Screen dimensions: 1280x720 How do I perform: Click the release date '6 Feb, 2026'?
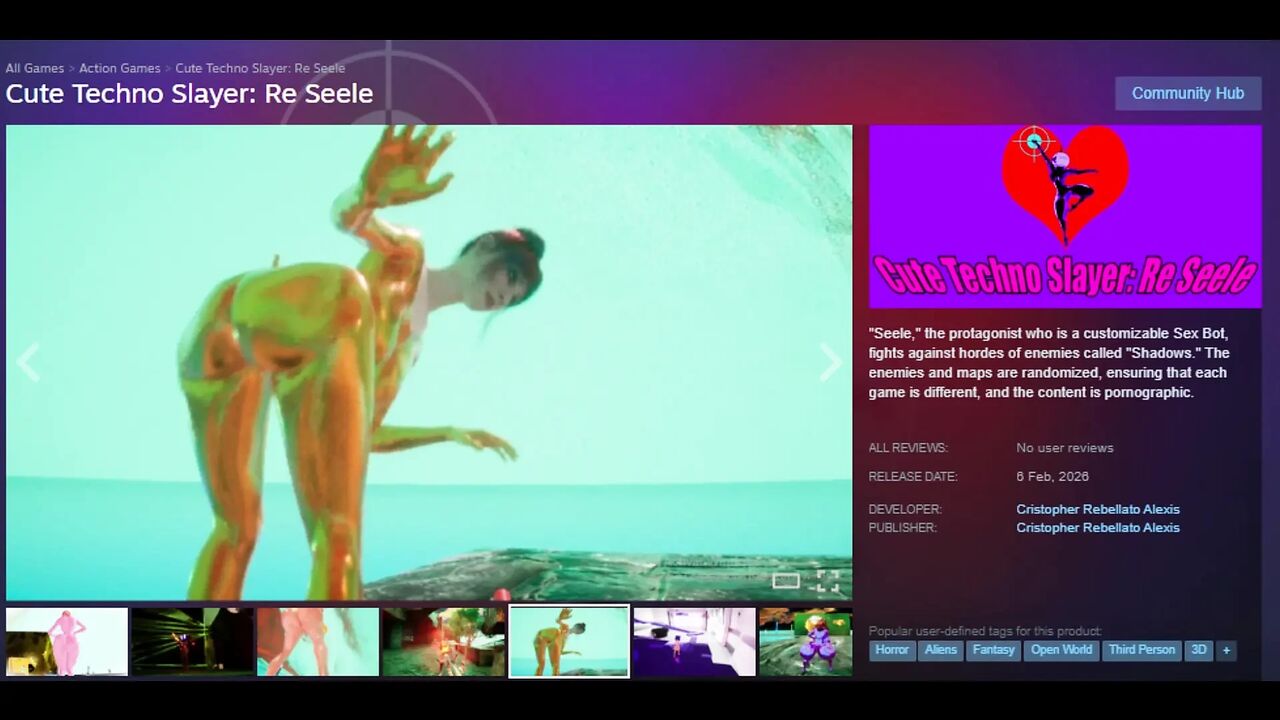[1053, 477]
